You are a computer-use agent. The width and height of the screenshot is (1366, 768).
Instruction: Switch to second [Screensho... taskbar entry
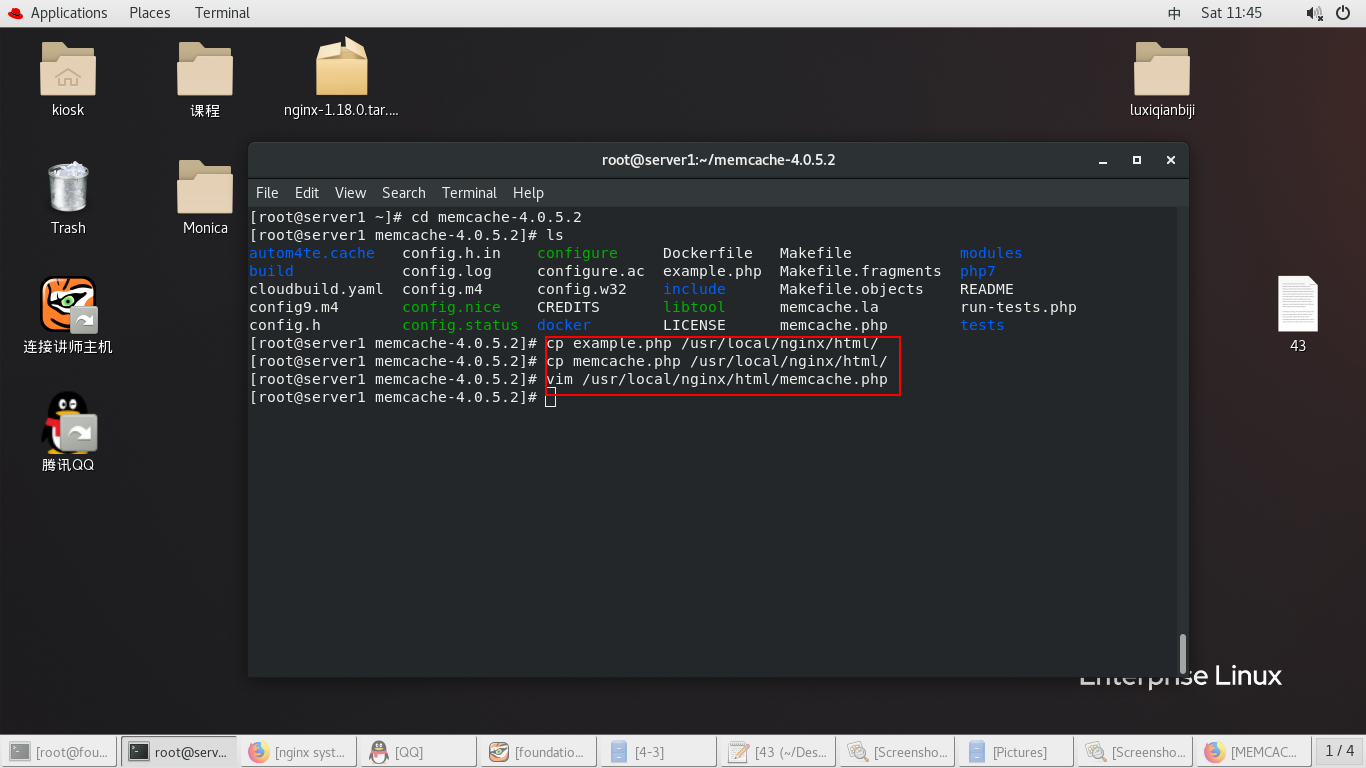click(x=1134, y=751)
